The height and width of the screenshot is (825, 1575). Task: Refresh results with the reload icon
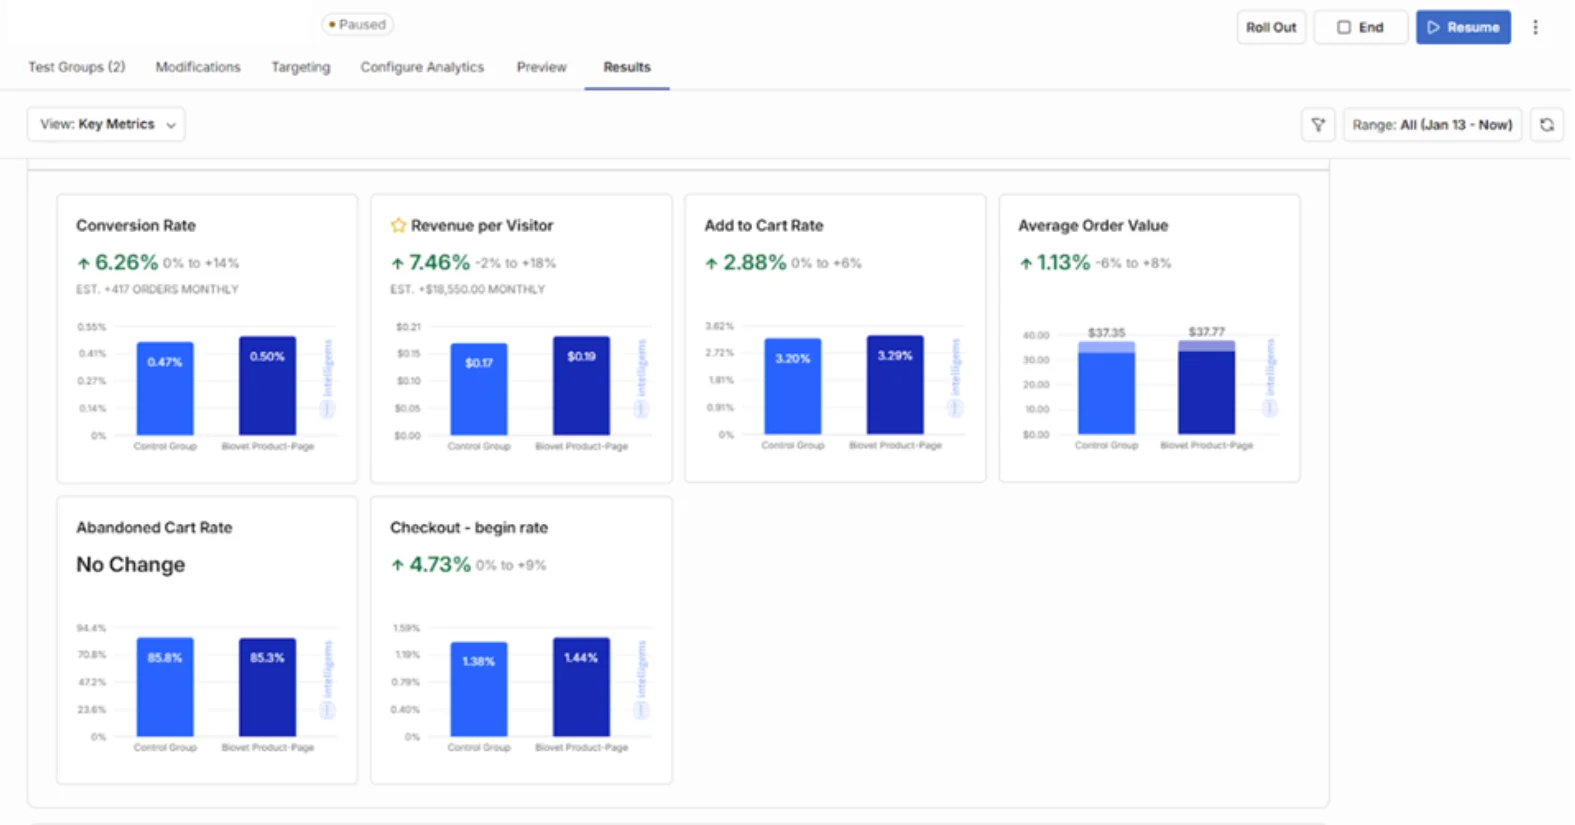(x=1547, y=125)
